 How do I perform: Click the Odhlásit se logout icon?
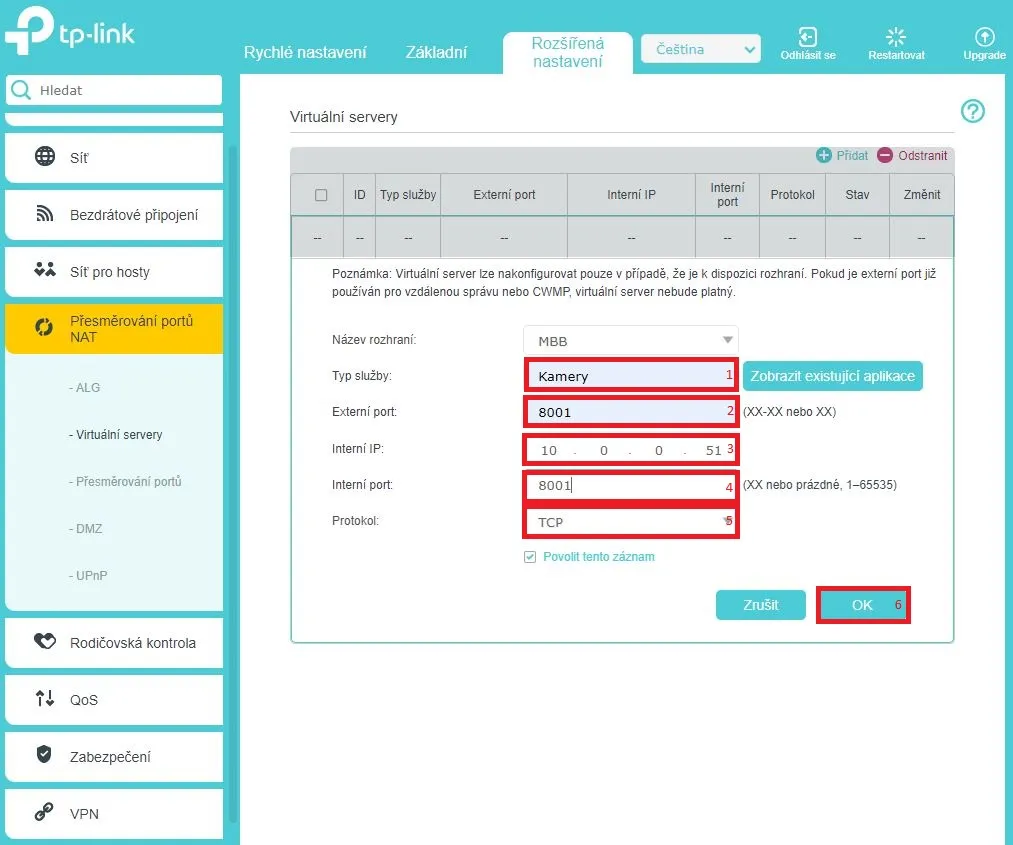click(x=809, y=37)
